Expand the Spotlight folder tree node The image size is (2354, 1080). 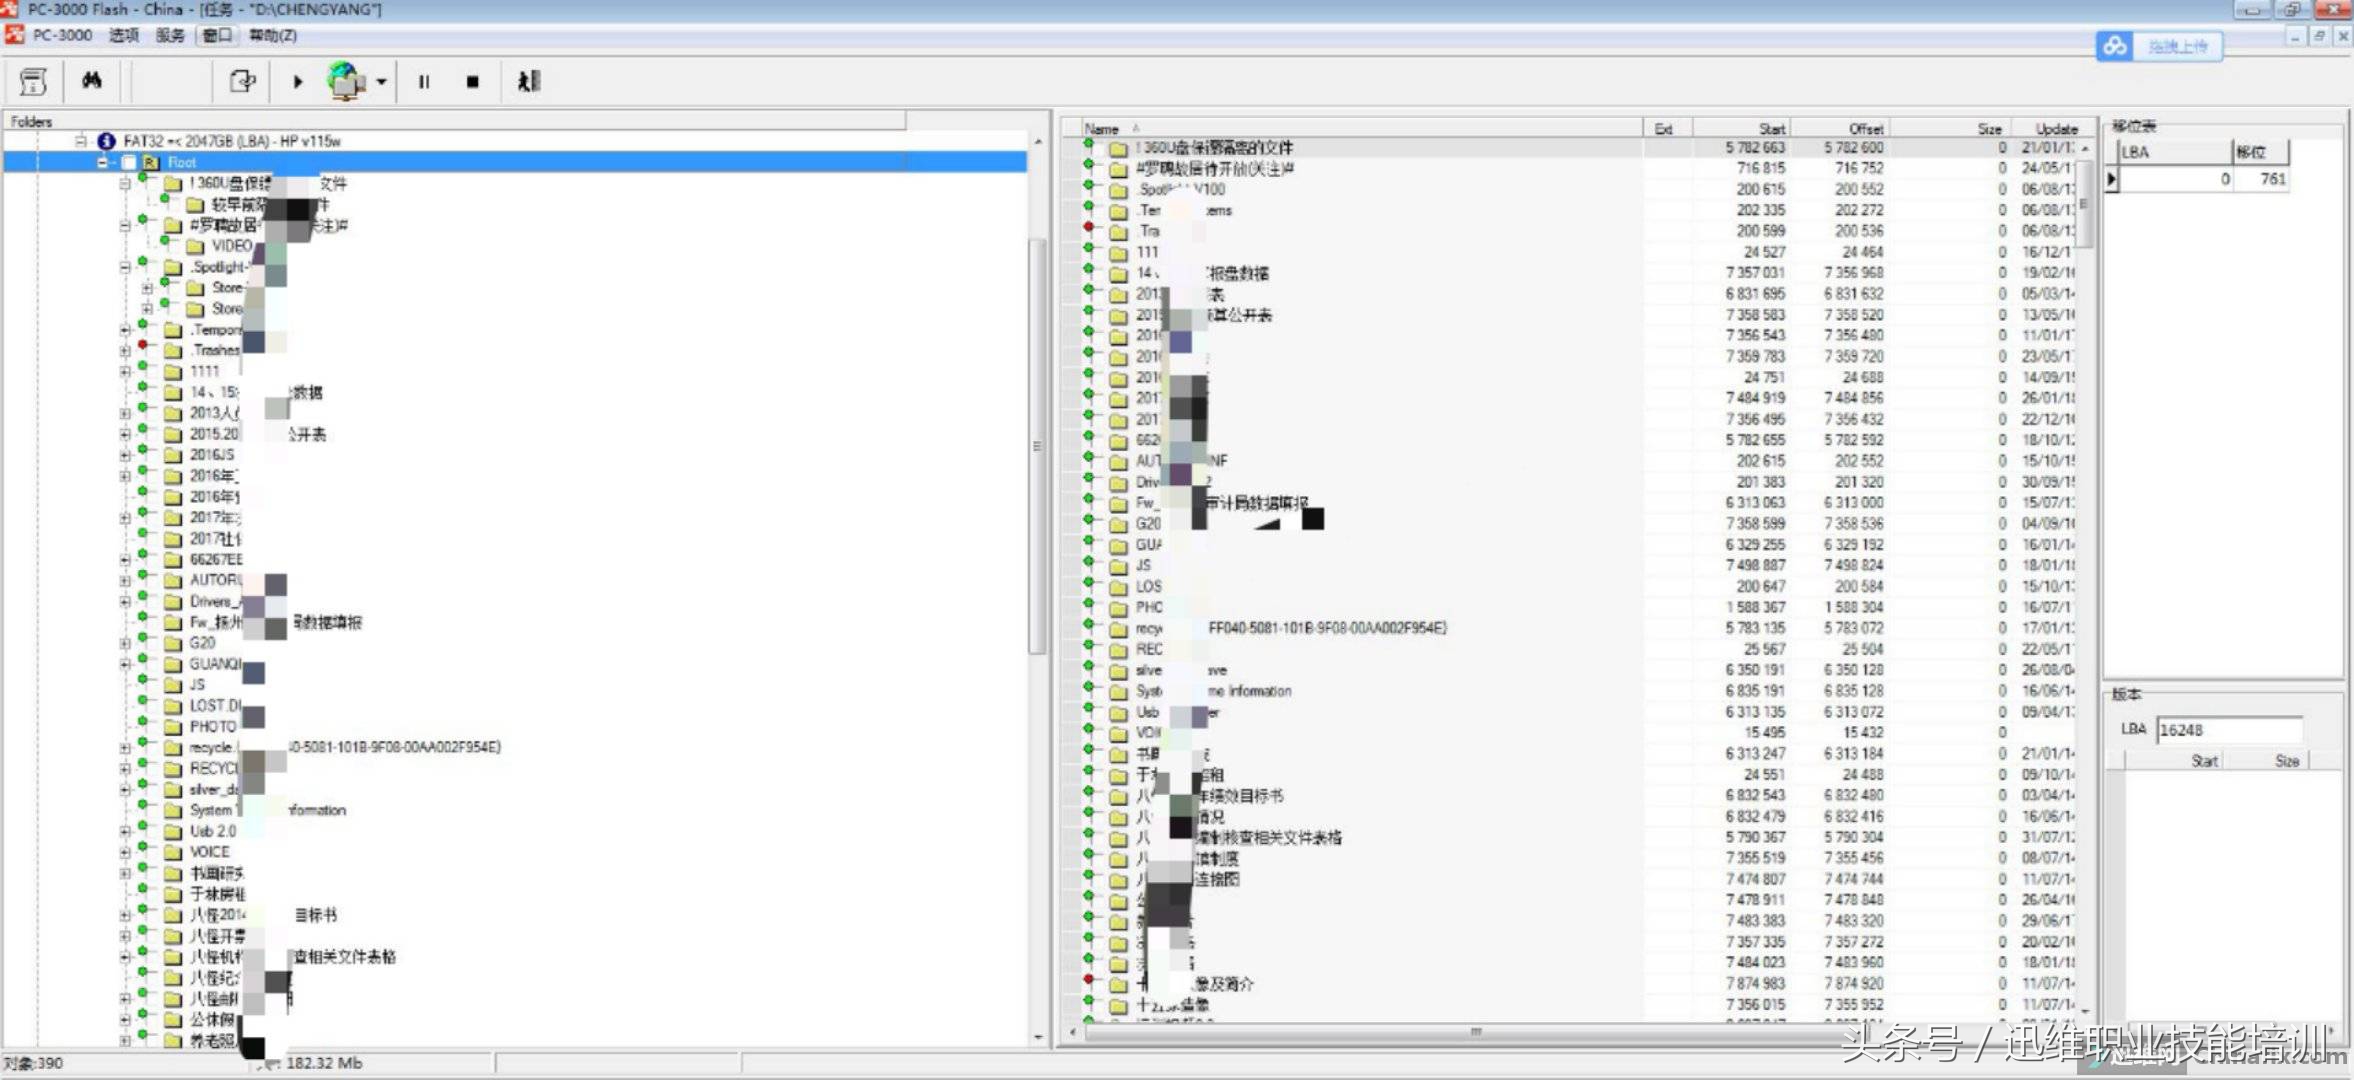click(x=124, y=267)
